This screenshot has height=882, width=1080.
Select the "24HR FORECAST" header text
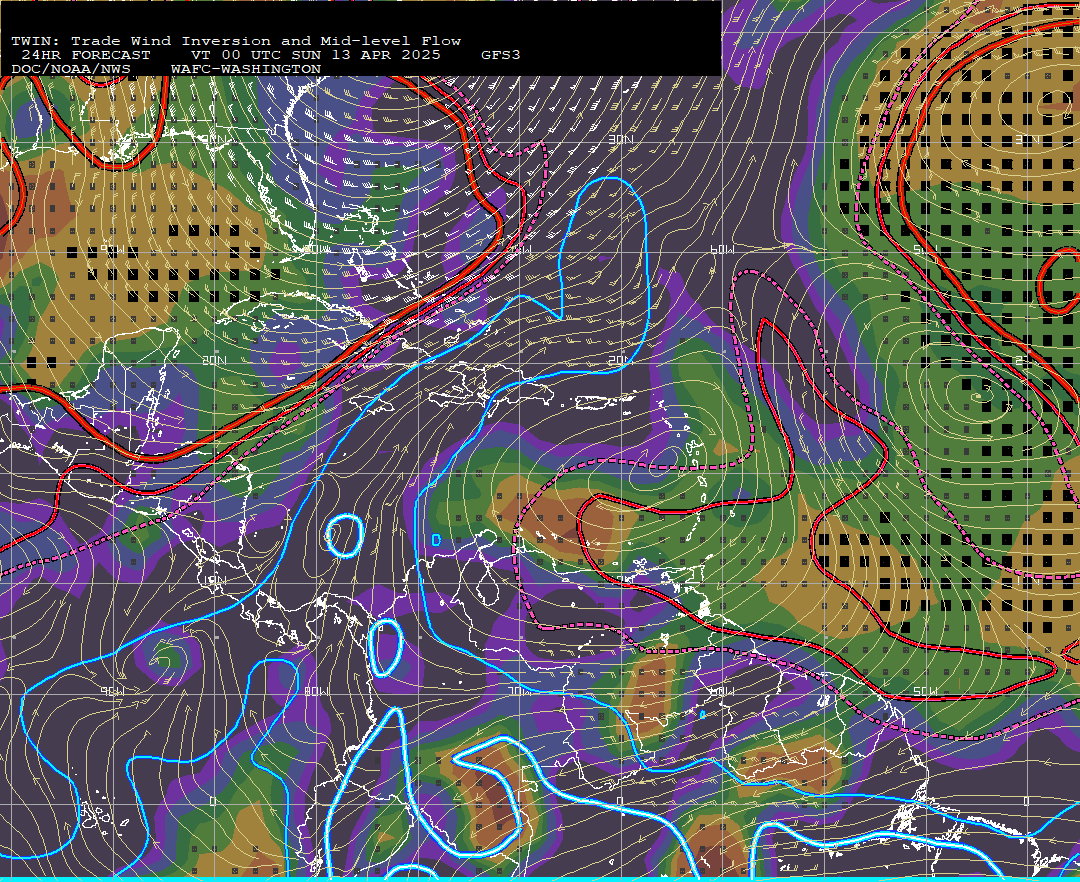tap(85, 55)
